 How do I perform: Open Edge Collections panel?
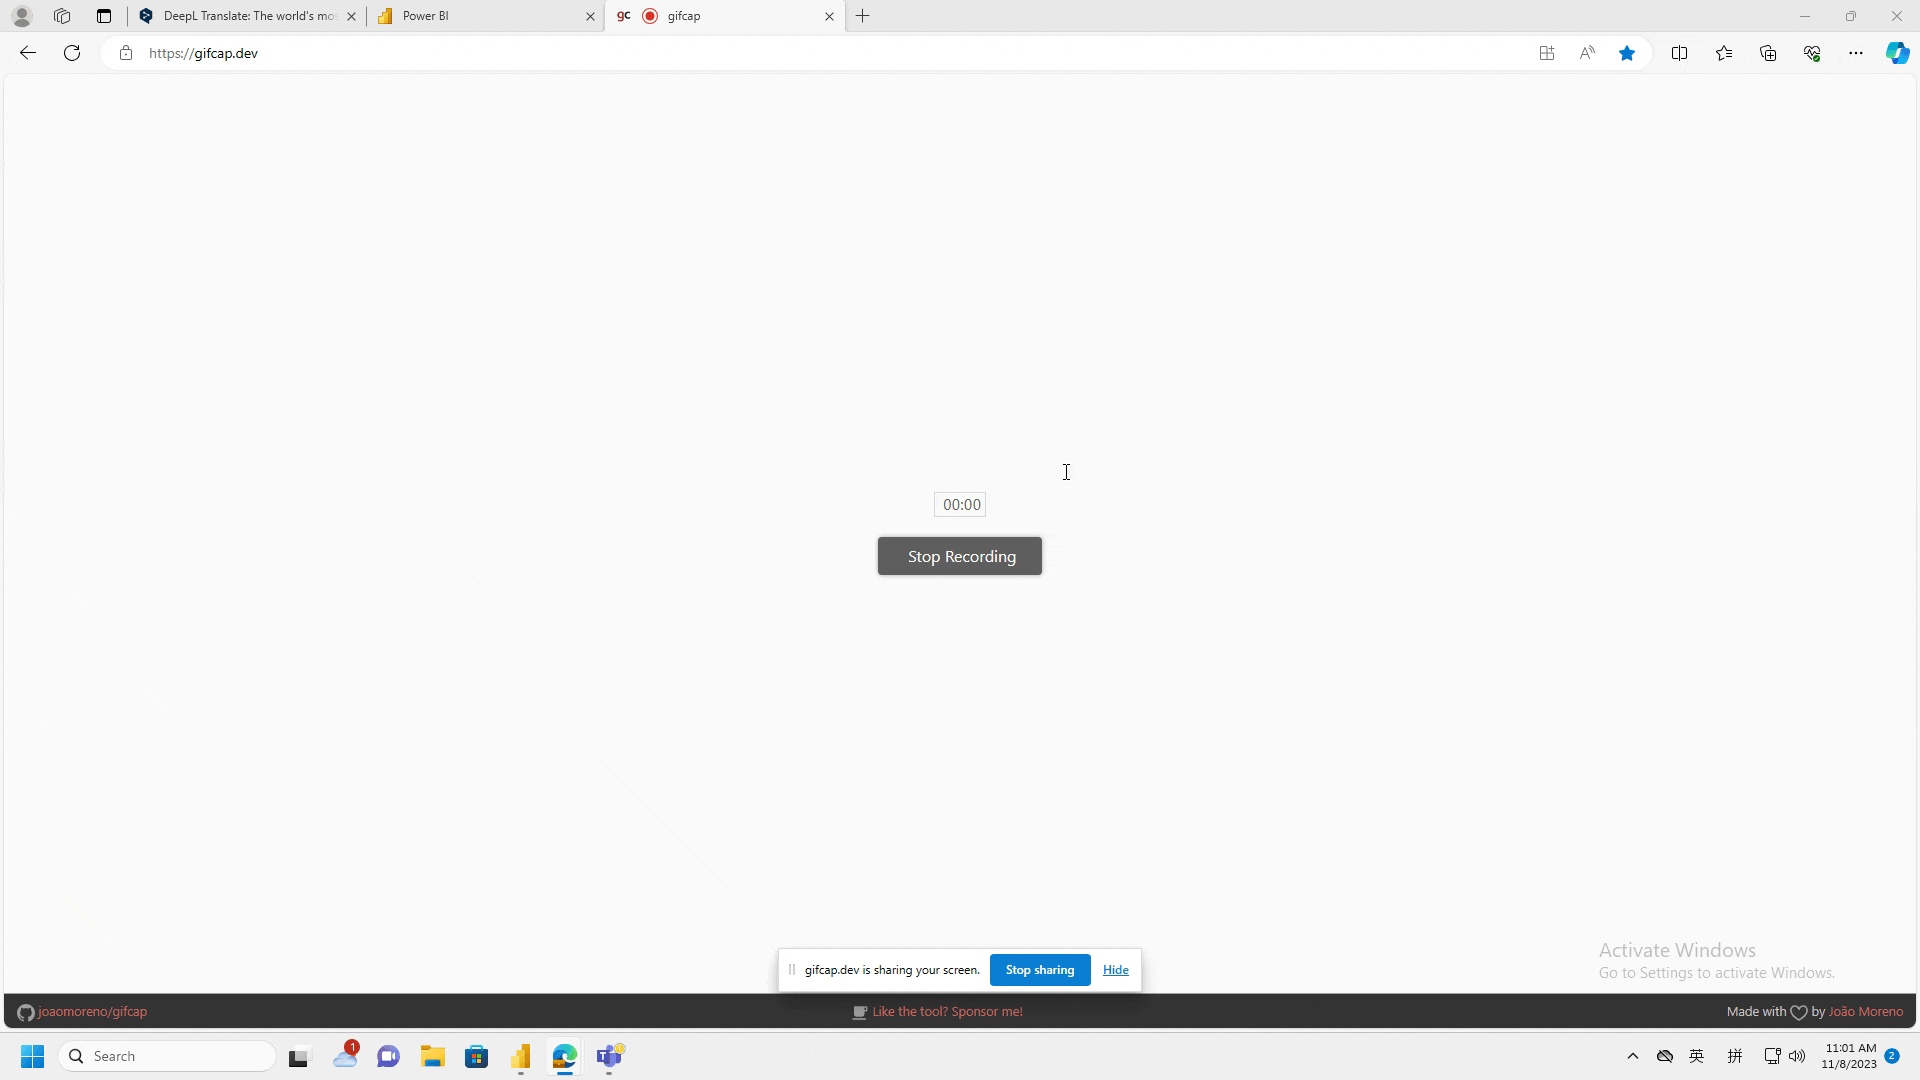[x=1768, y=53]
